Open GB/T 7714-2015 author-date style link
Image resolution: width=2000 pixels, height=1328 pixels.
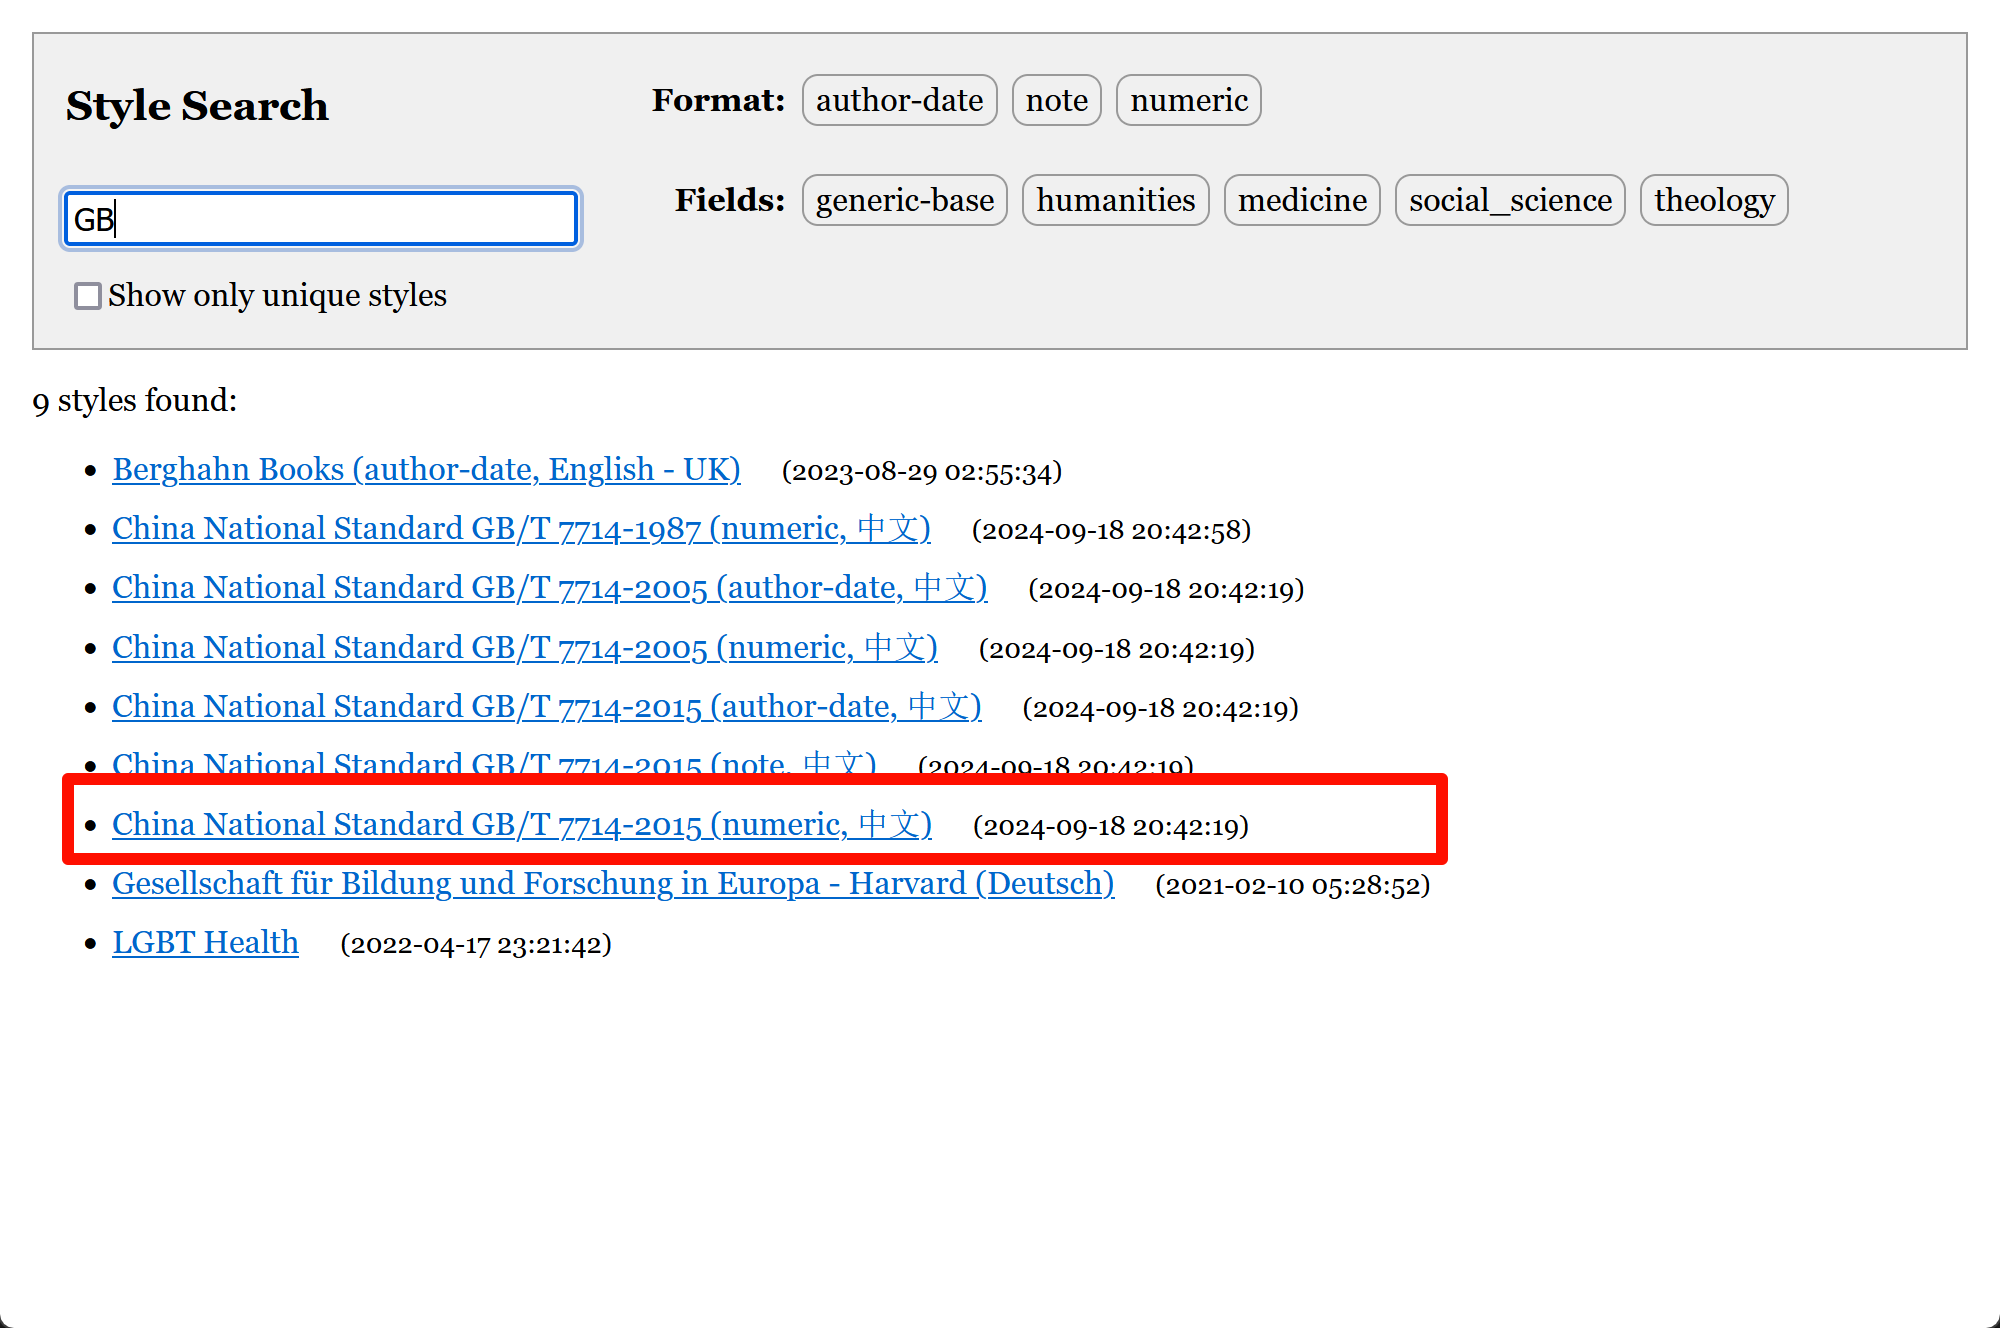point(546,707)
